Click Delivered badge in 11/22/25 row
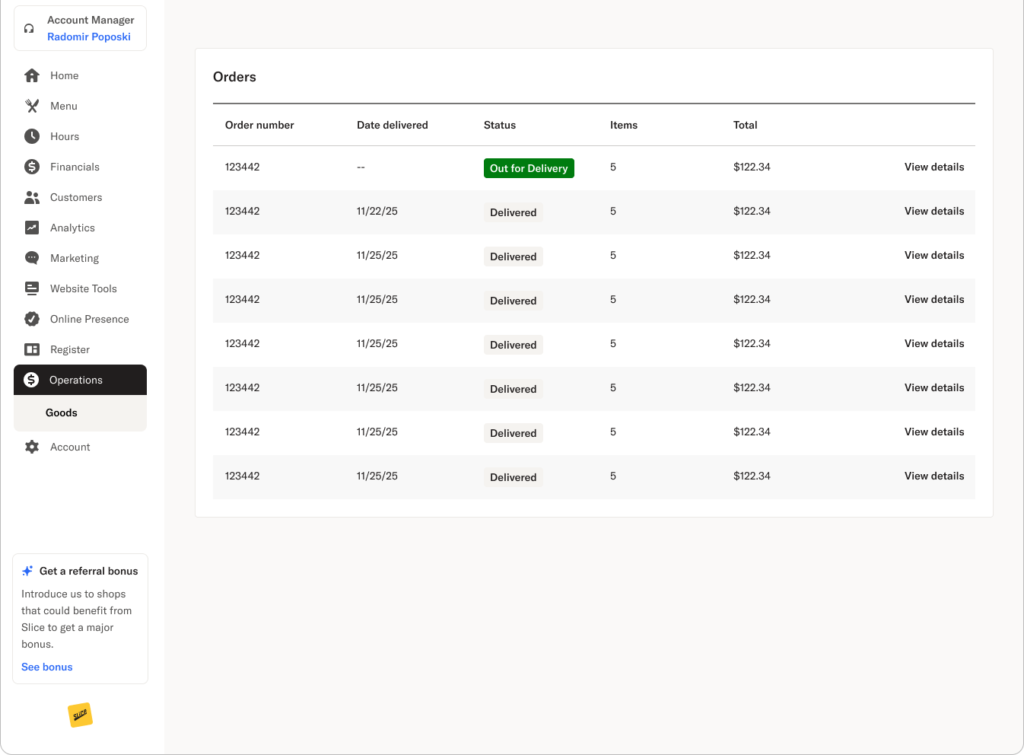 pos(513,212)
